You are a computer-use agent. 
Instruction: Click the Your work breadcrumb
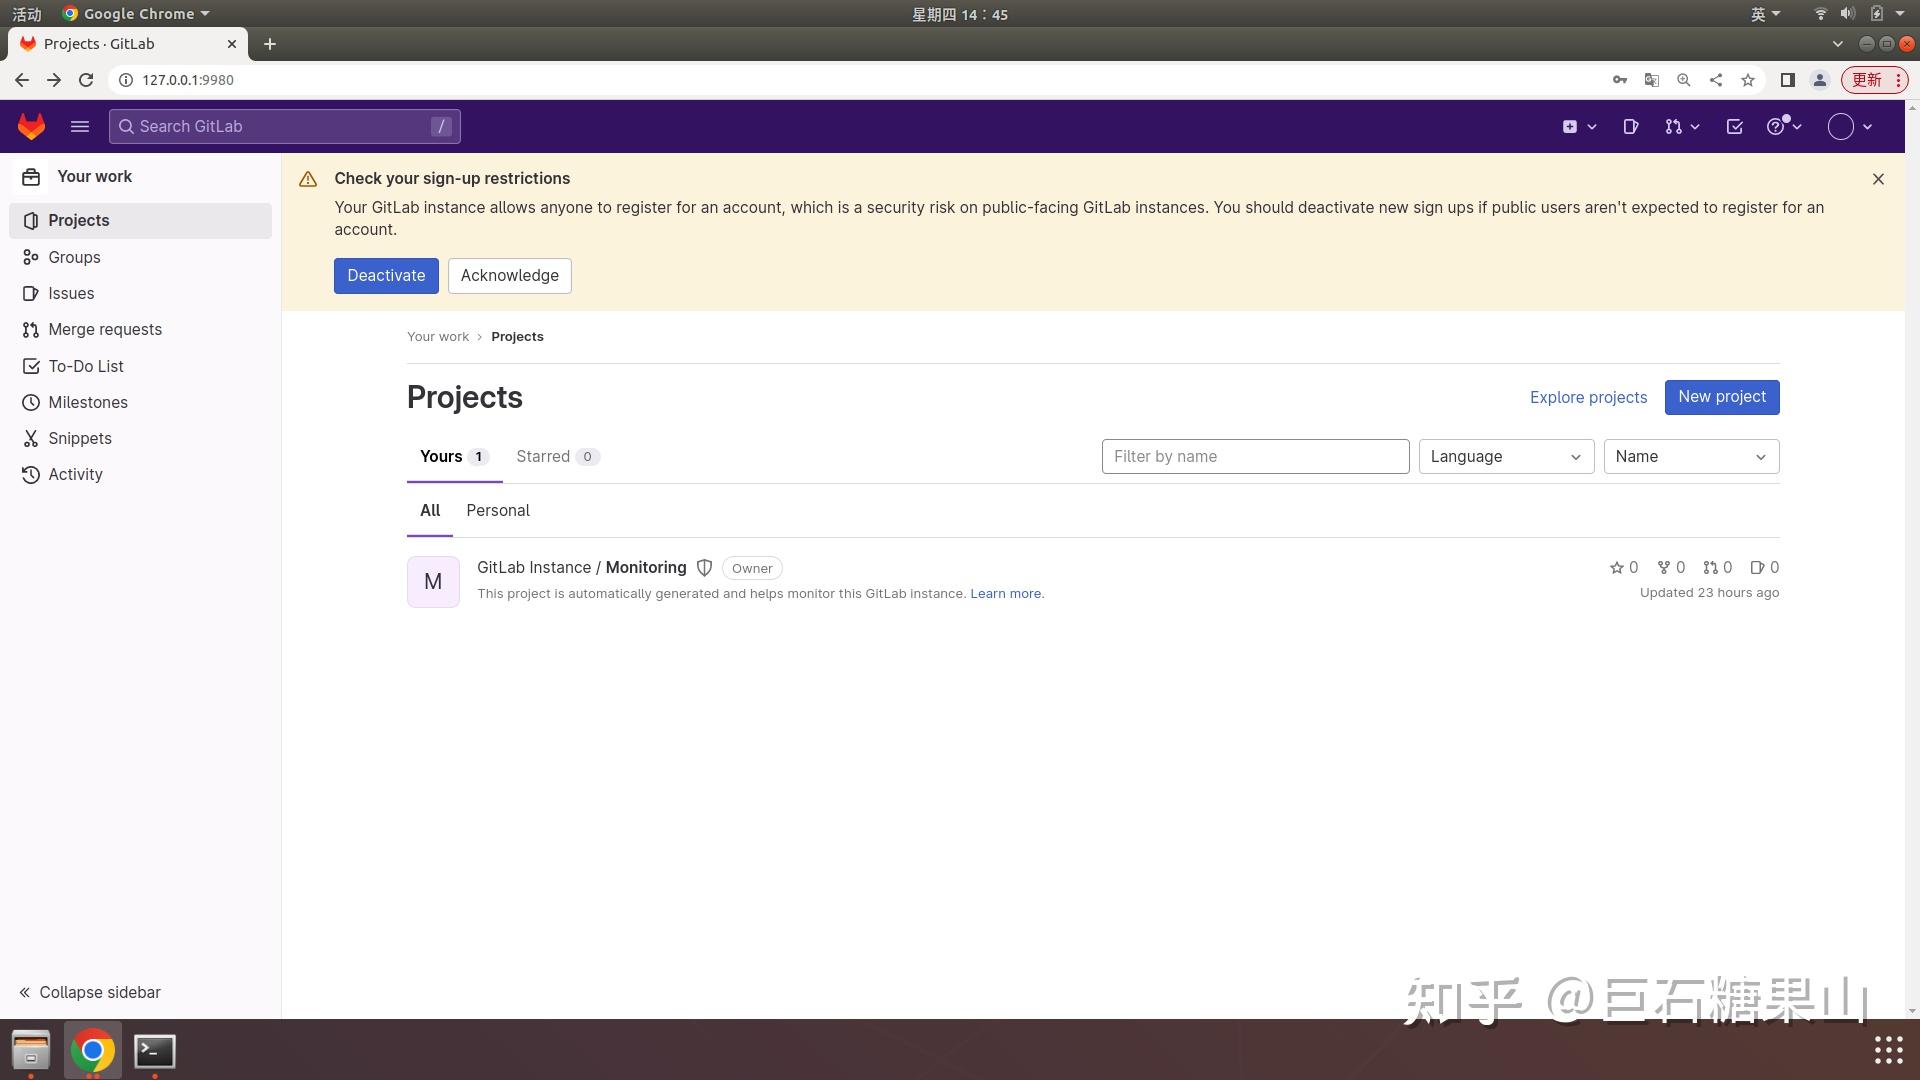(438, 337)
